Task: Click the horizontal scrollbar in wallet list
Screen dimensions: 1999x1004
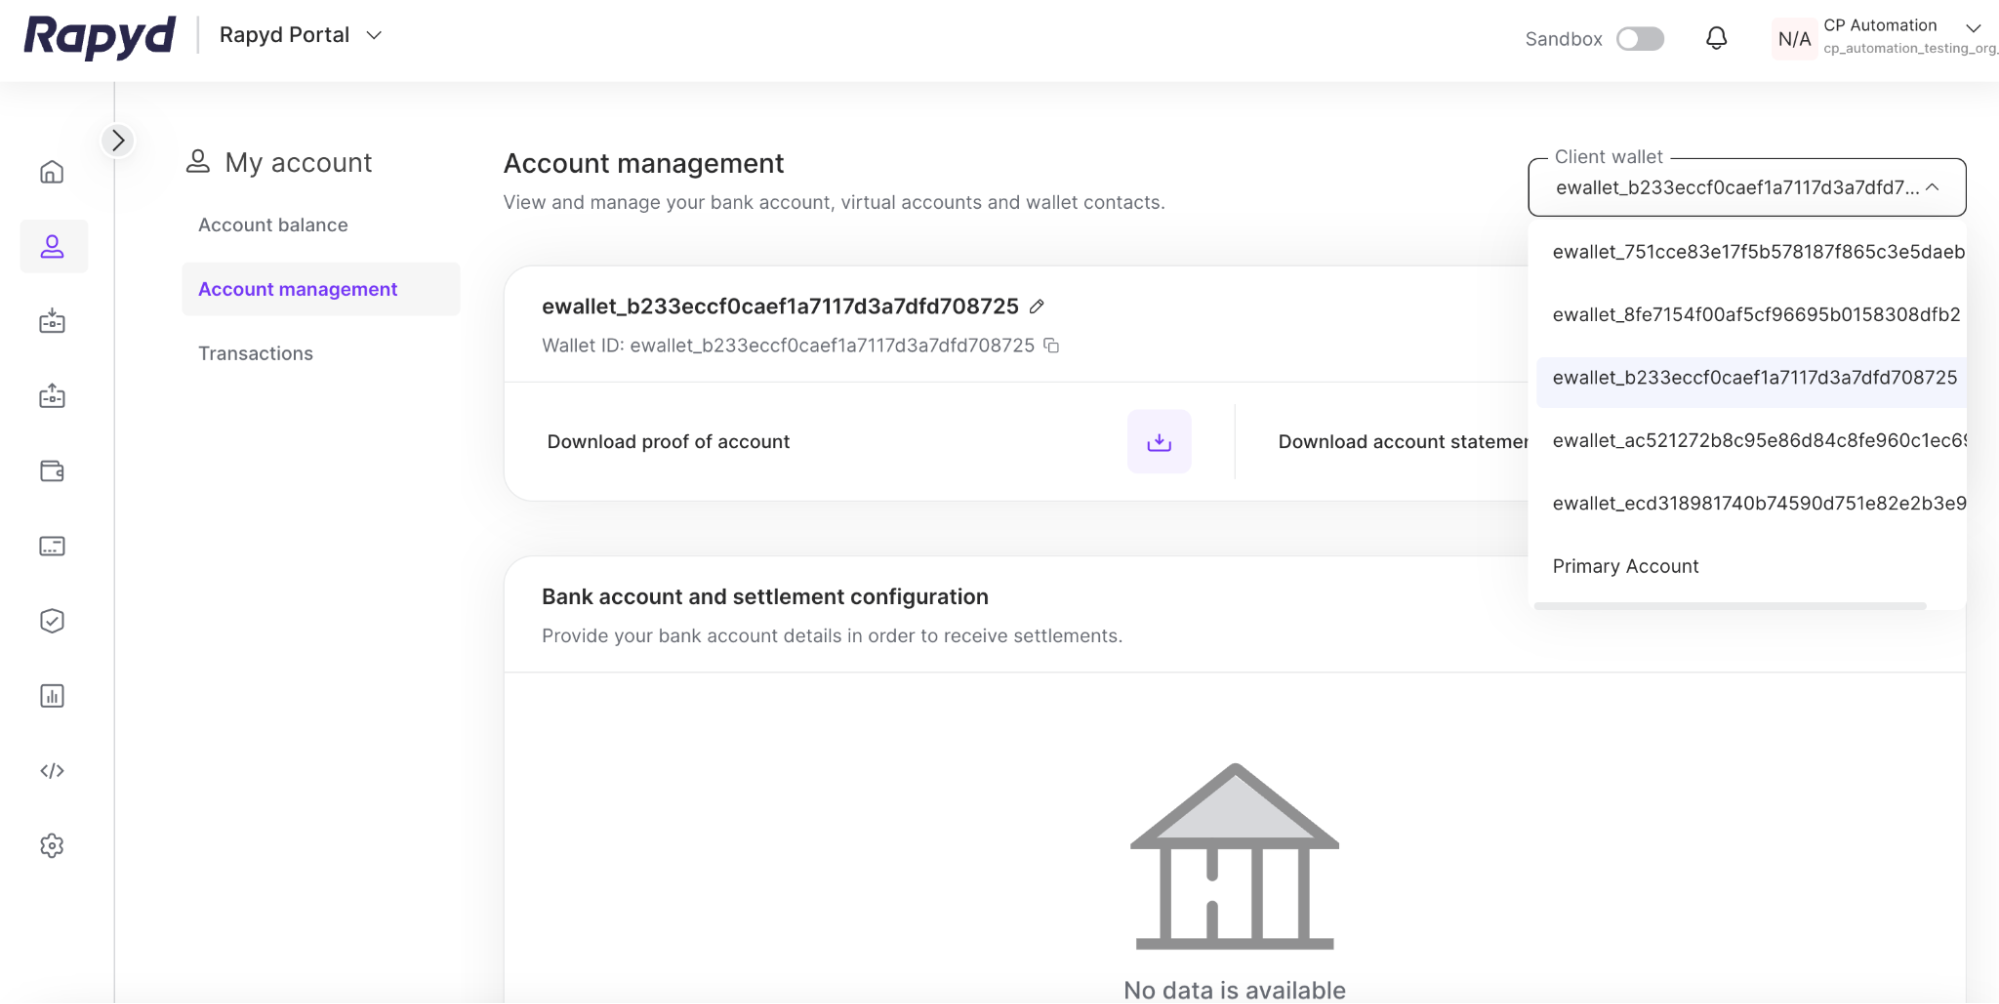Action: tap(1729, 606)
